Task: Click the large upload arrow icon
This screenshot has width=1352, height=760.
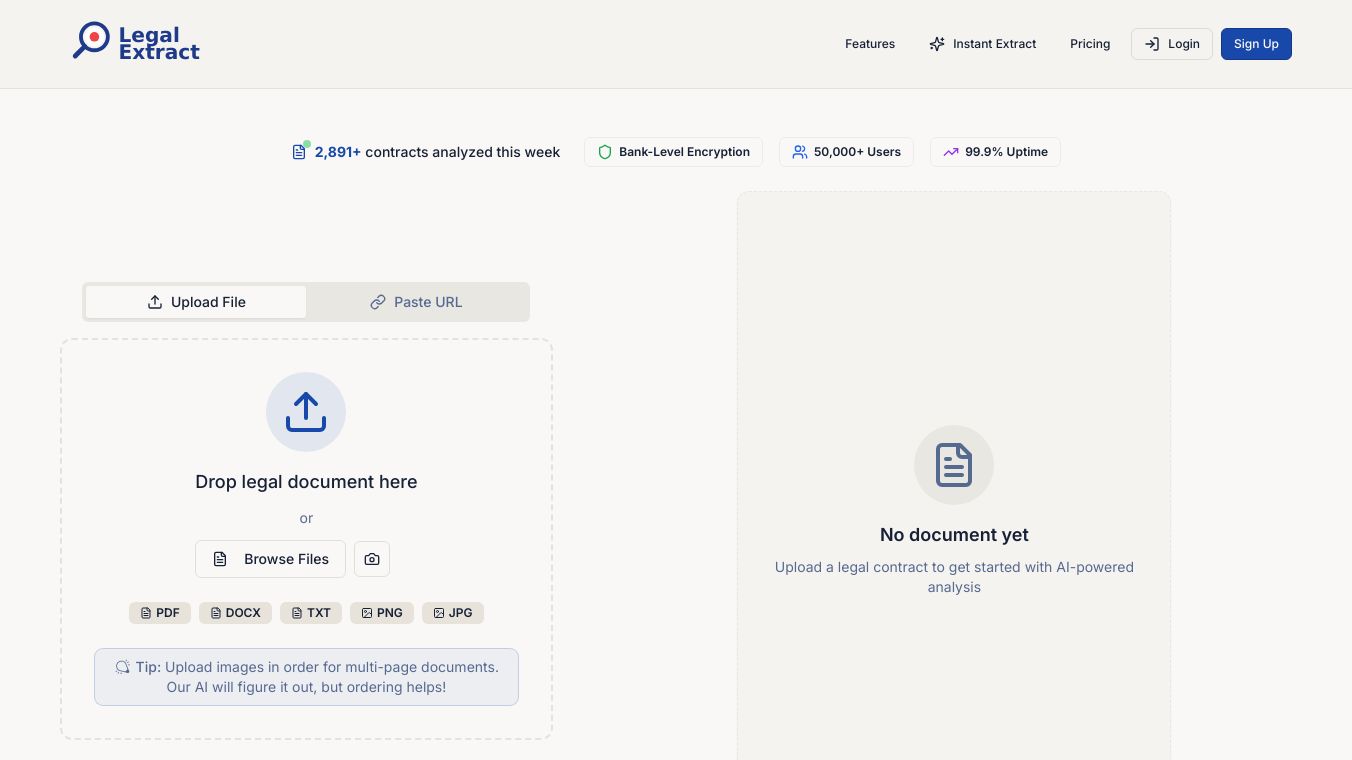Action: tap(306, 412)
